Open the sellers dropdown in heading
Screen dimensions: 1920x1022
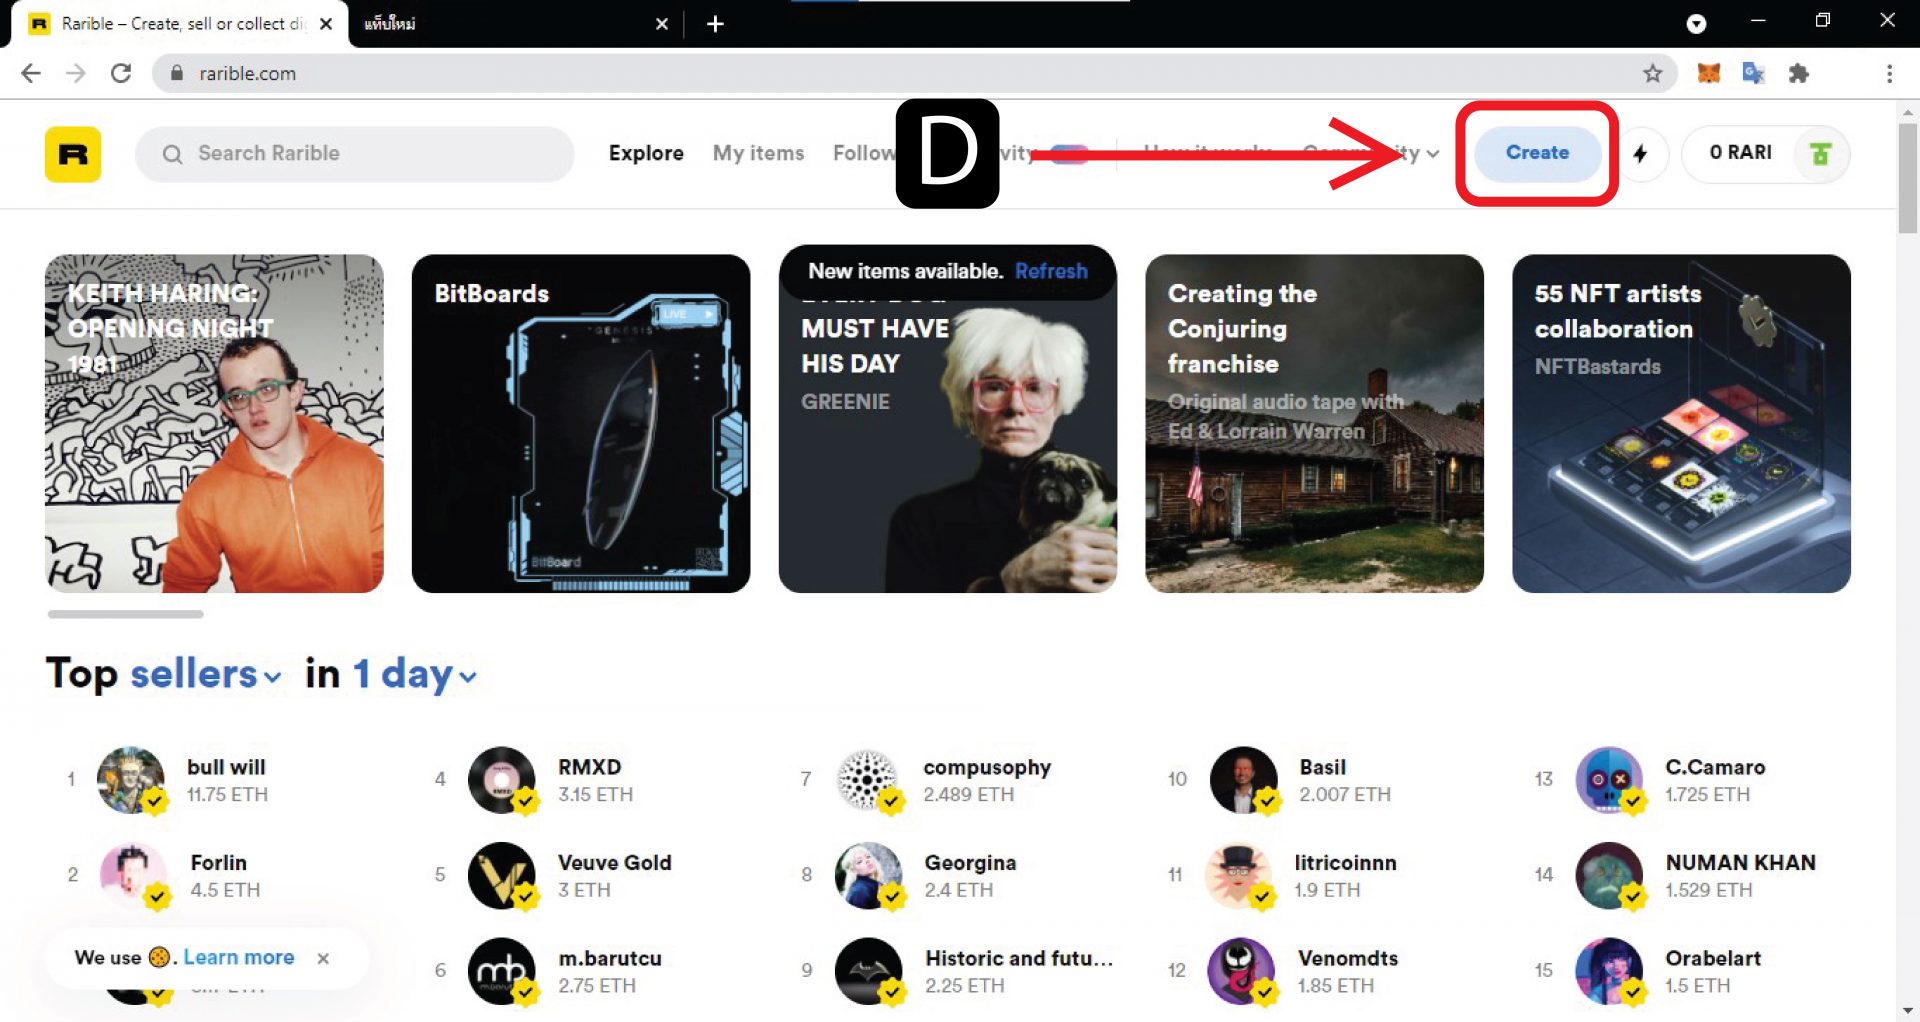pos(205,674)
